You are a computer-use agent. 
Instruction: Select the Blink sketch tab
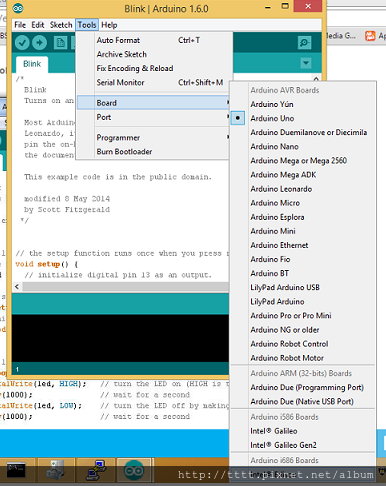coord(32,64)
